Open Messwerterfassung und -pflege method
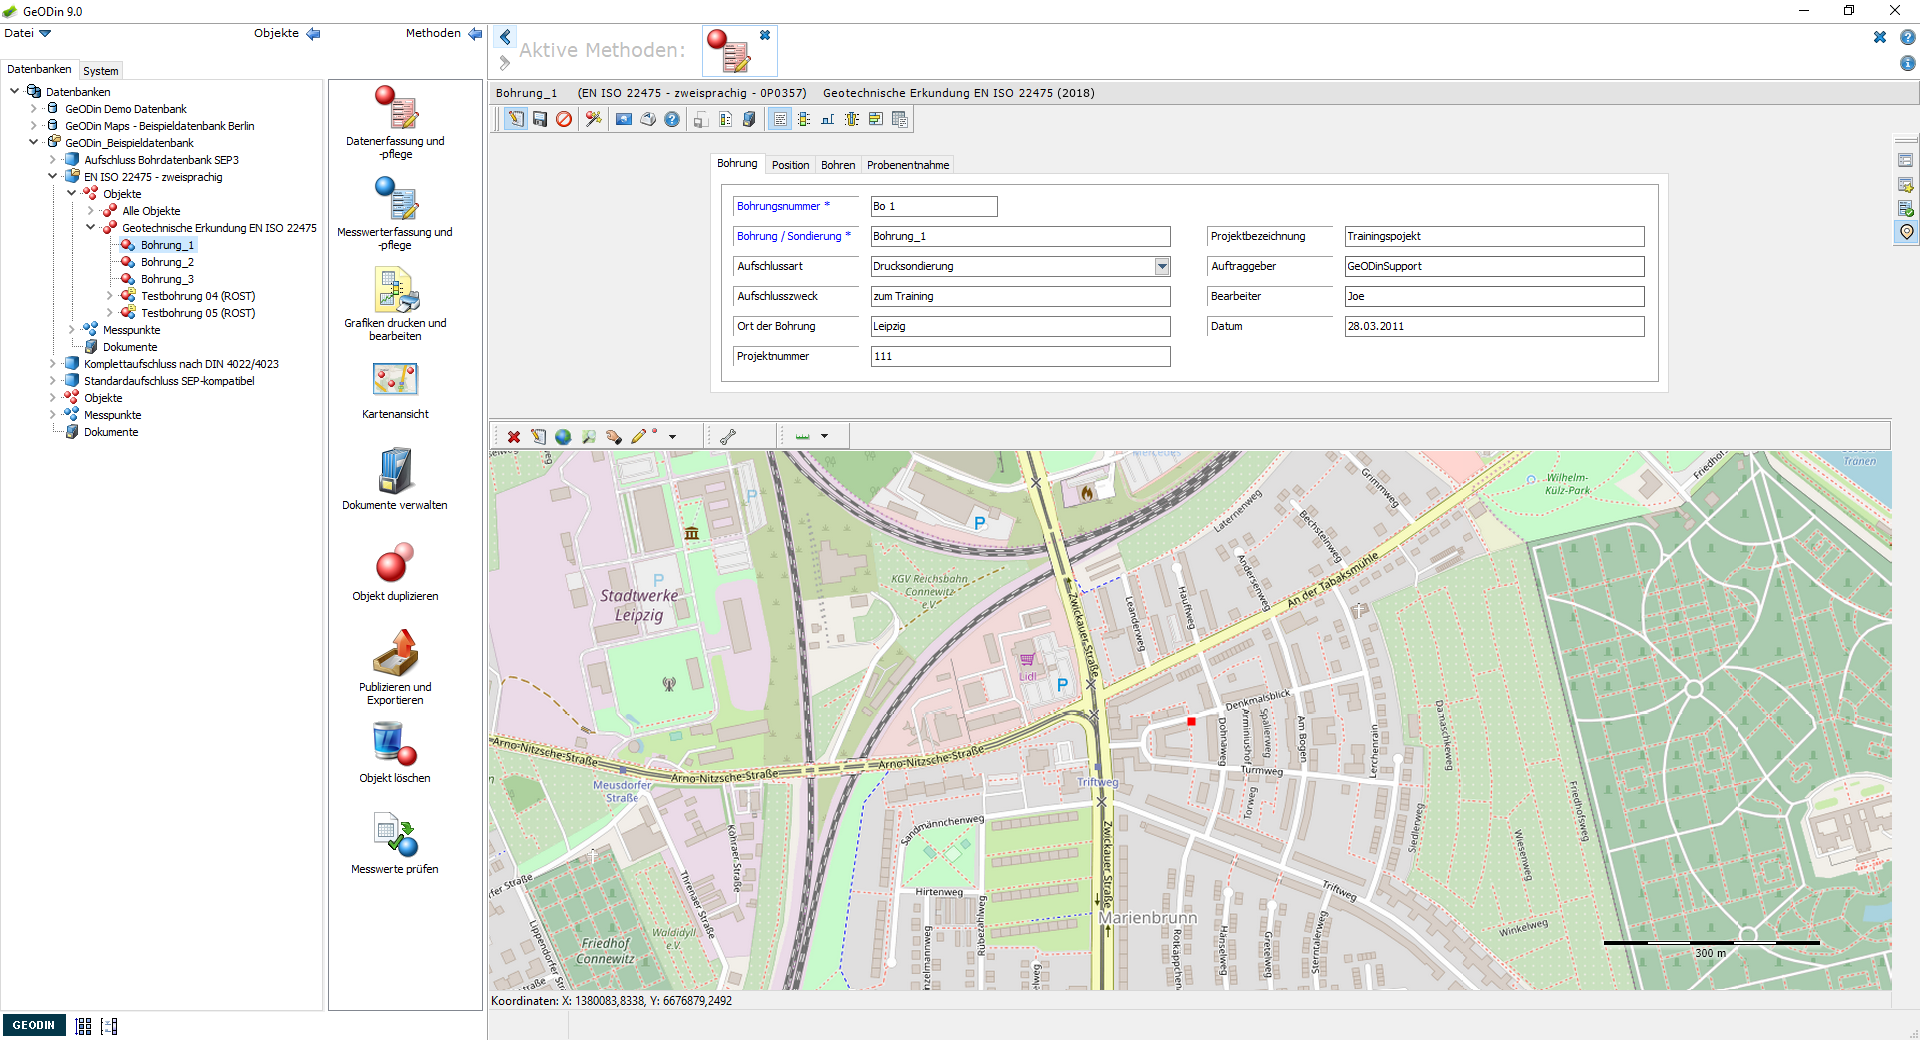 pos(396,198)
